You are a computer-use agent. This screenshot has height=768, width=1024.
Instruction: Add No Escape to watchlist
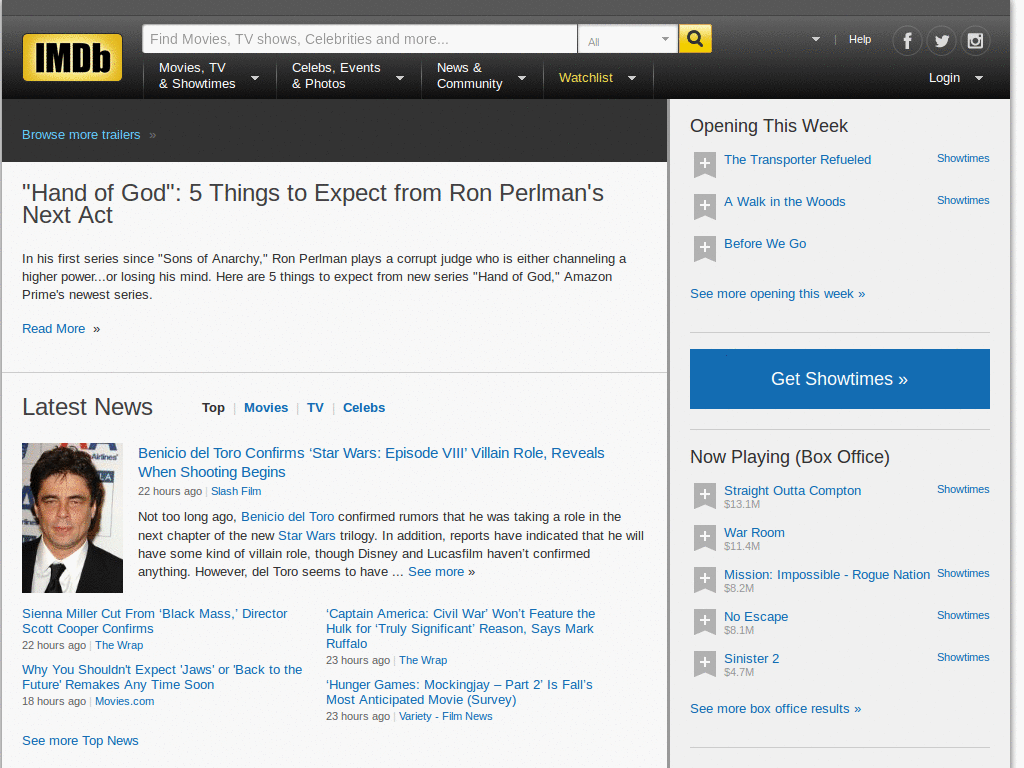pyautogui.click(x=705, y=622)
